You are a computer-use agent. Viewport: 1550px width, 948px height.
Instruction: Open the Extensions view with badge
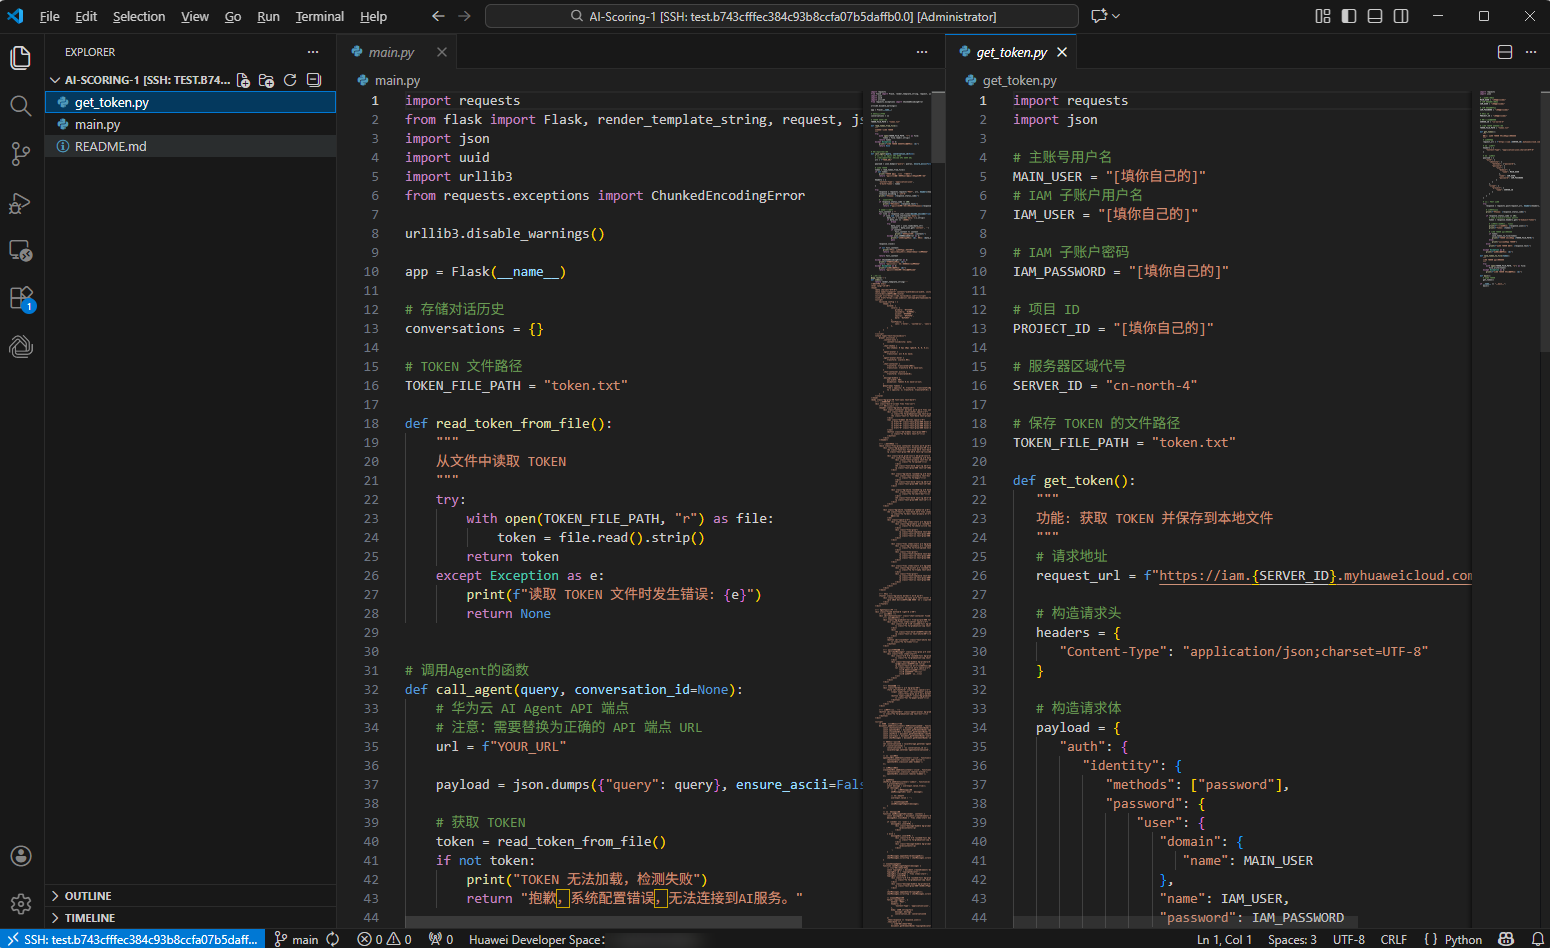21,299
